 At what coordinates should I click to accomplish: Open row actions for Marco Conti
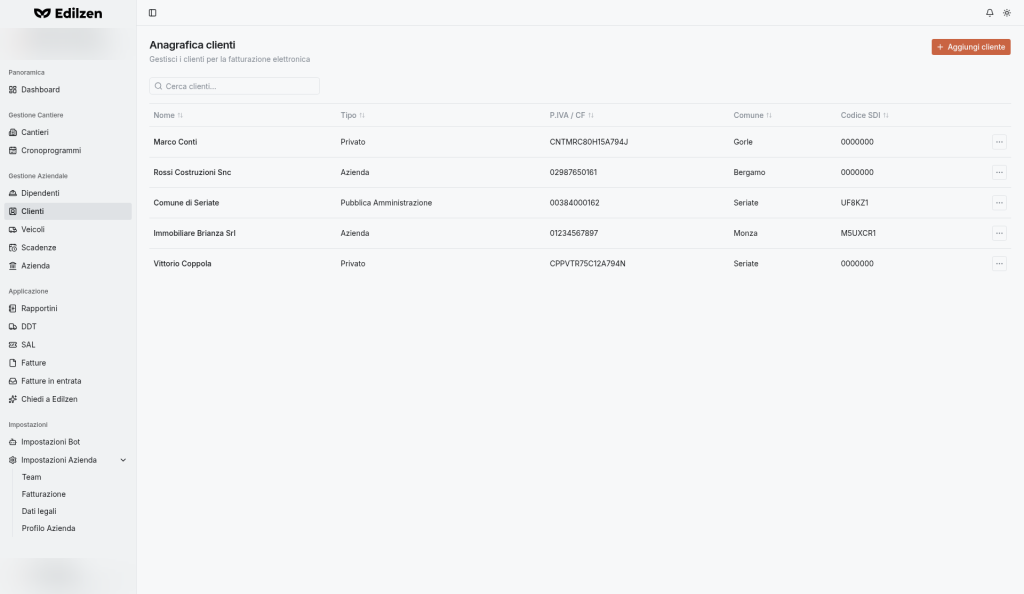(999, 142)
